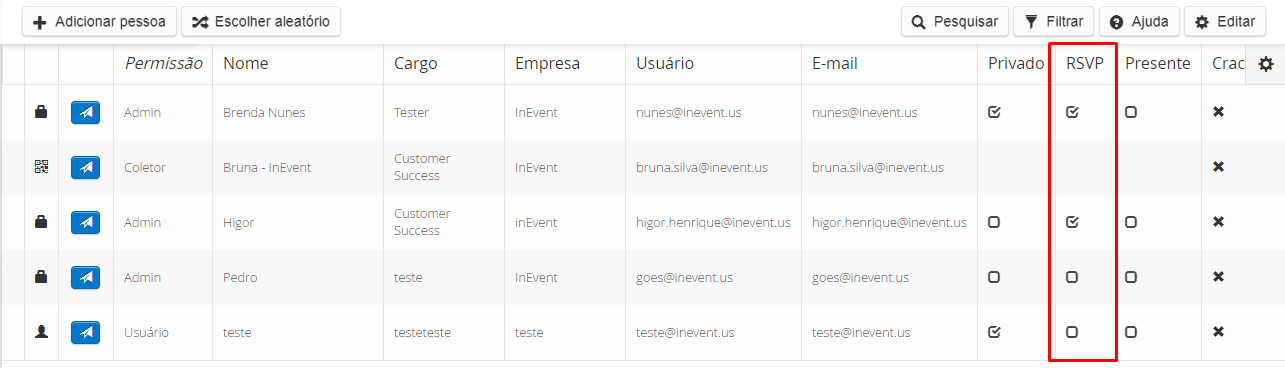This screenshot has height=368, width=1285.
Task: Click the Empresa column header
Action: (547, 64)
